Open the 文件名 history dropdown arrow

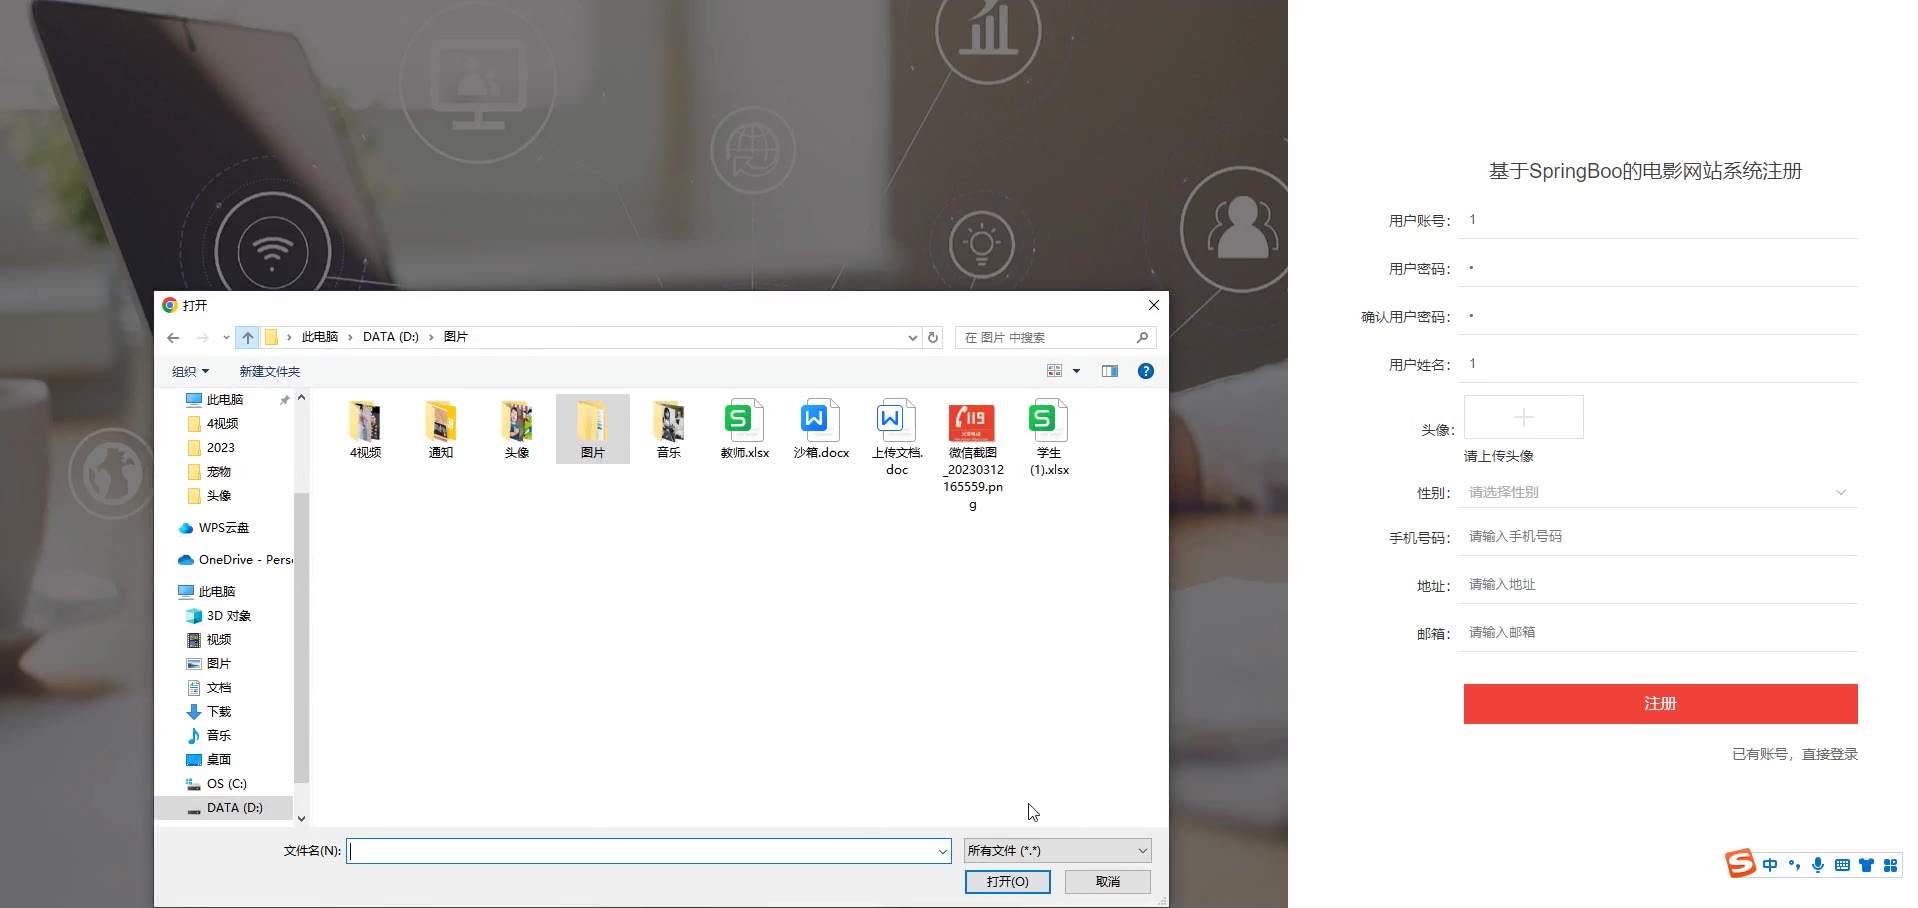point(942,851)
